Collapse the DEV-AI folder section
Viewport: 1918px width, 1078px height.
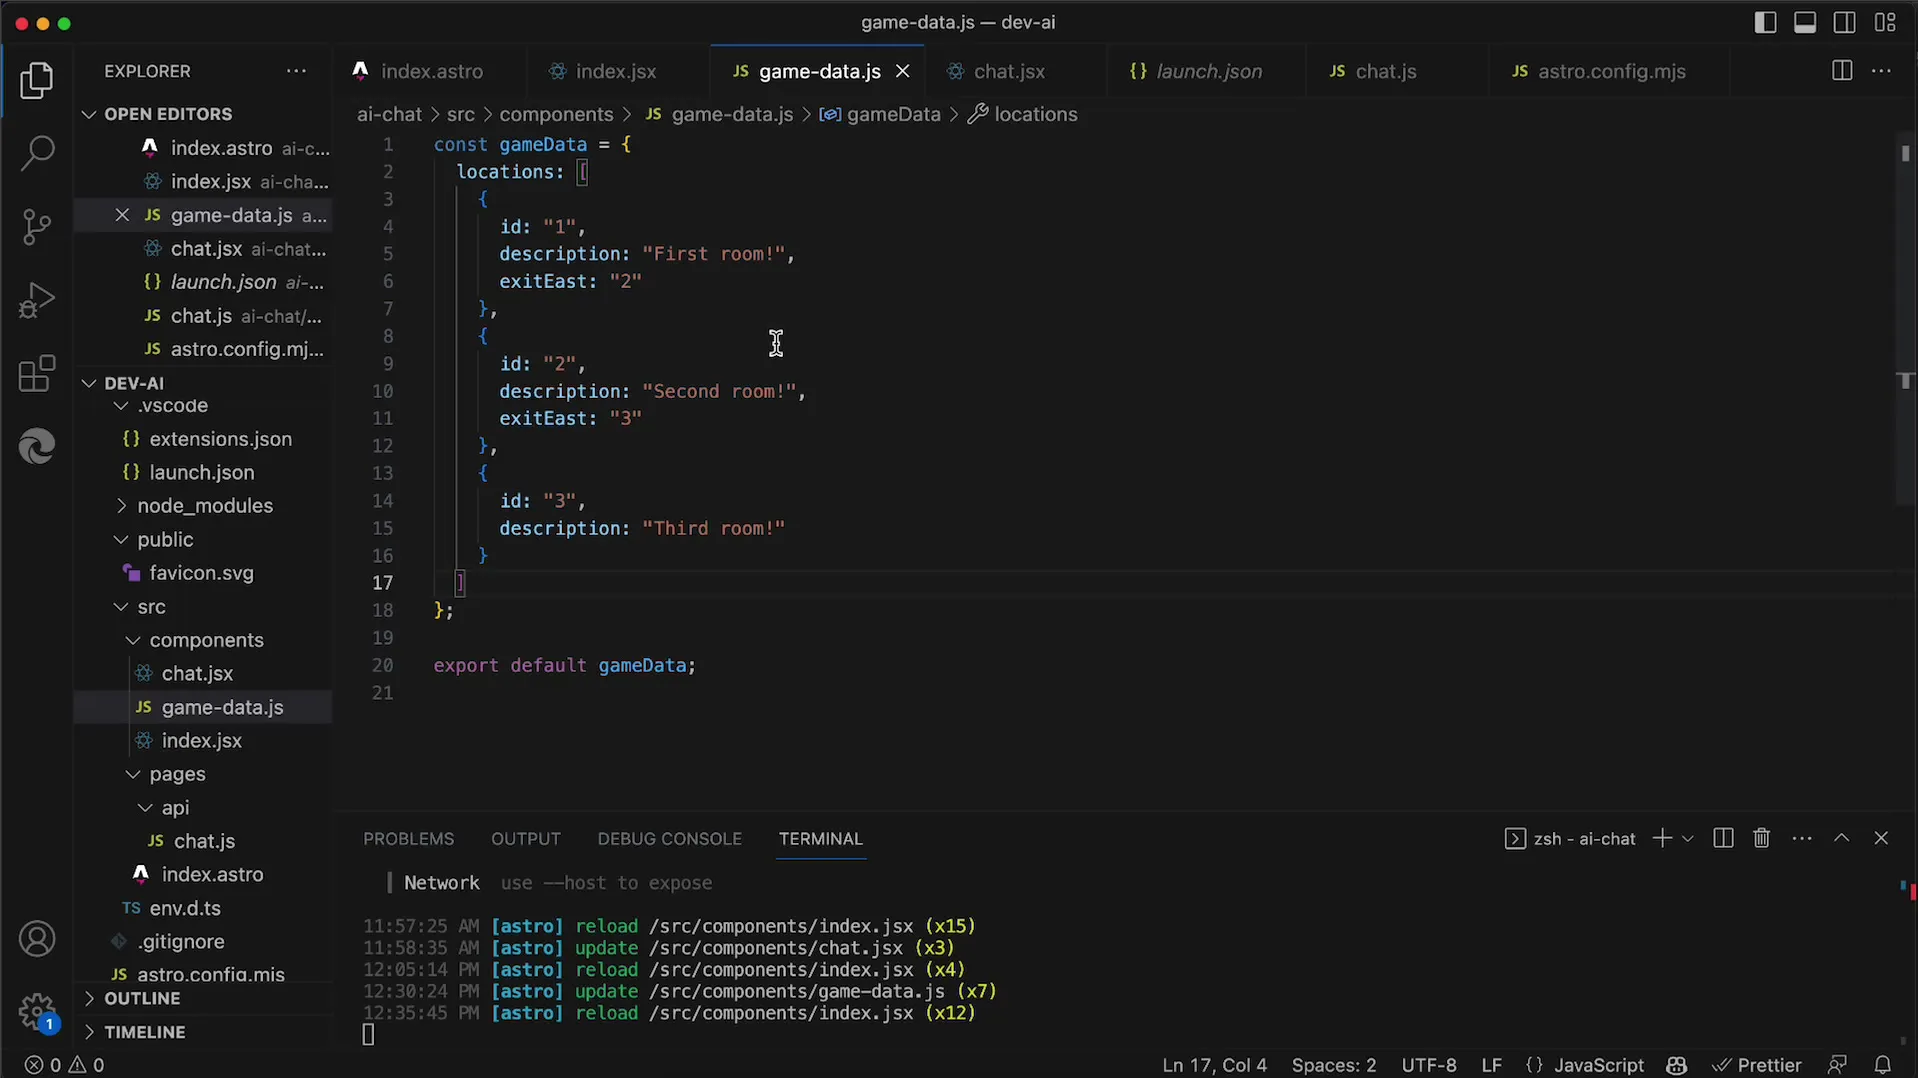(134, 383)
